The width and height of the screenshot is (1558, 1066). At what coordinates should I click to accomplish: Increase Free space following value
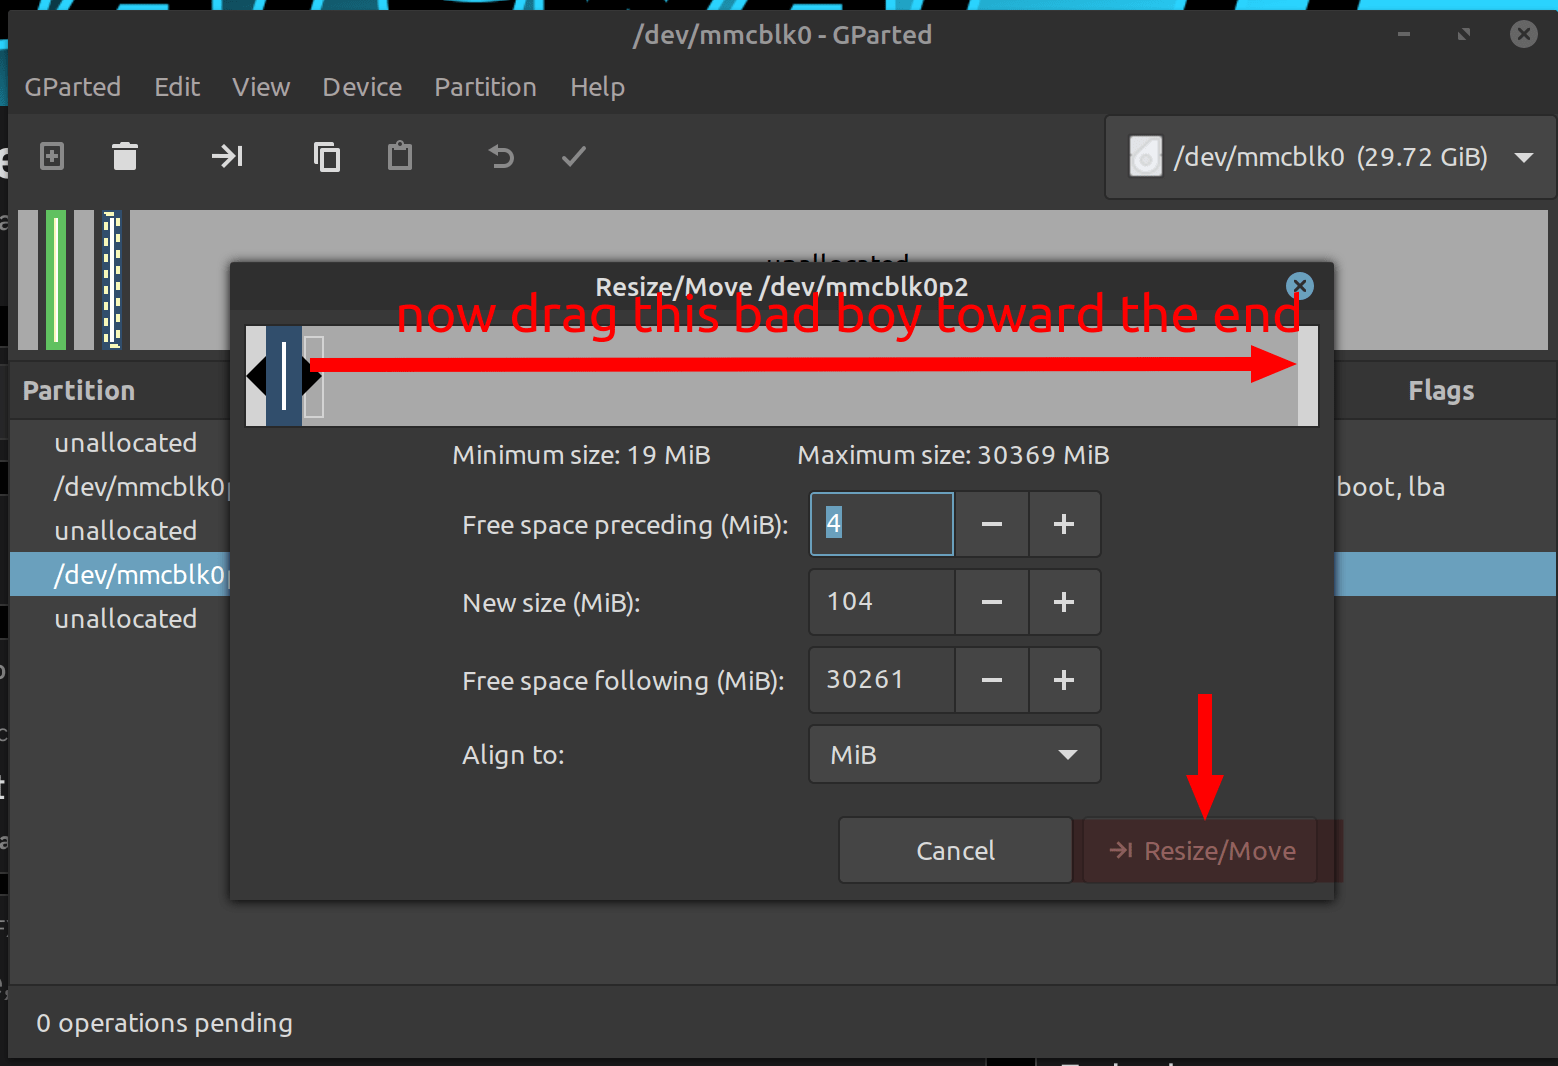coord(1064,680)
